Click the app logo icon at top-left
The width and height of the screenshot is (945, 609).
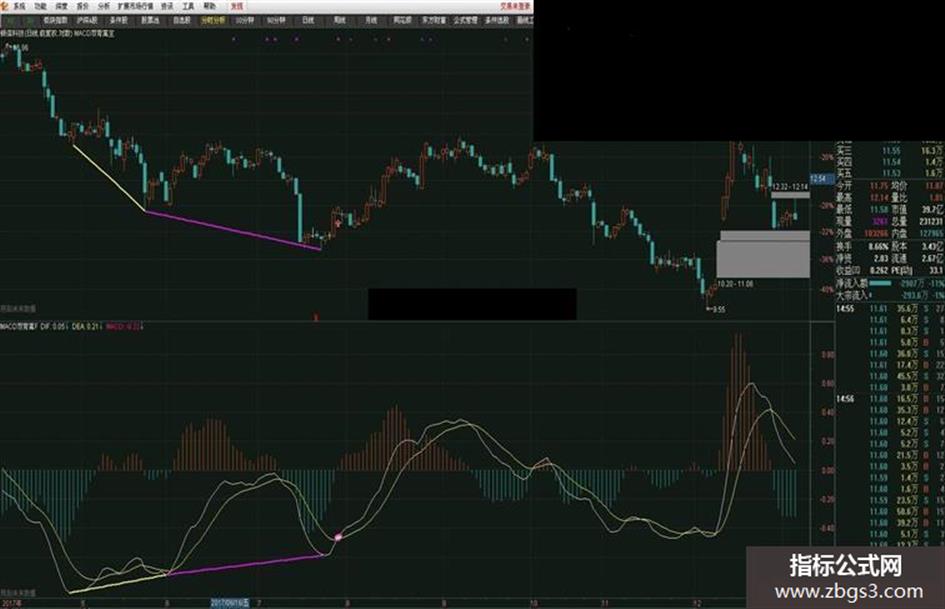(4, 6)
